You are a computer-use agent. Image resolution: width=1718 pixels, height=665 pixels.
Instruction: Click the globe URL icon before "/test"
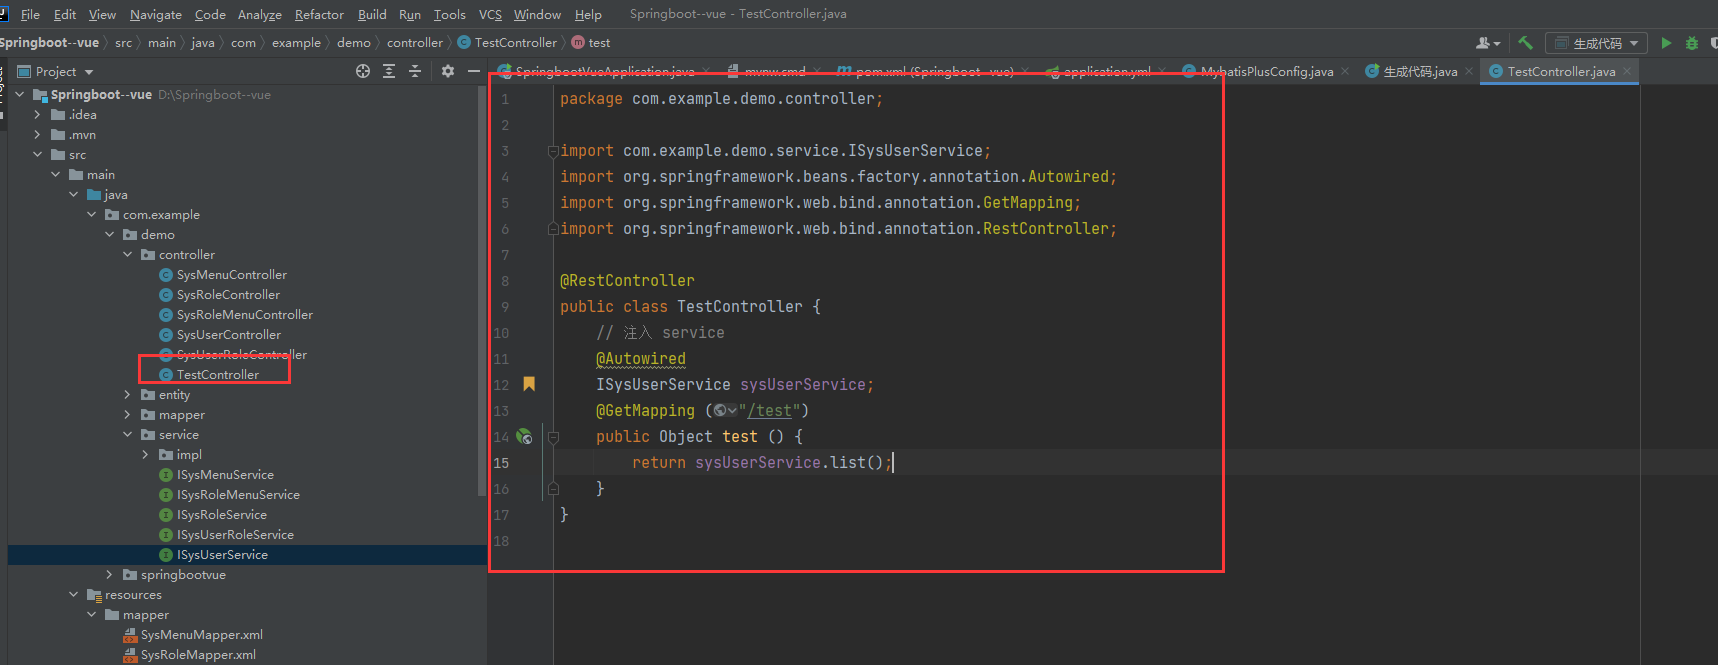724,411
